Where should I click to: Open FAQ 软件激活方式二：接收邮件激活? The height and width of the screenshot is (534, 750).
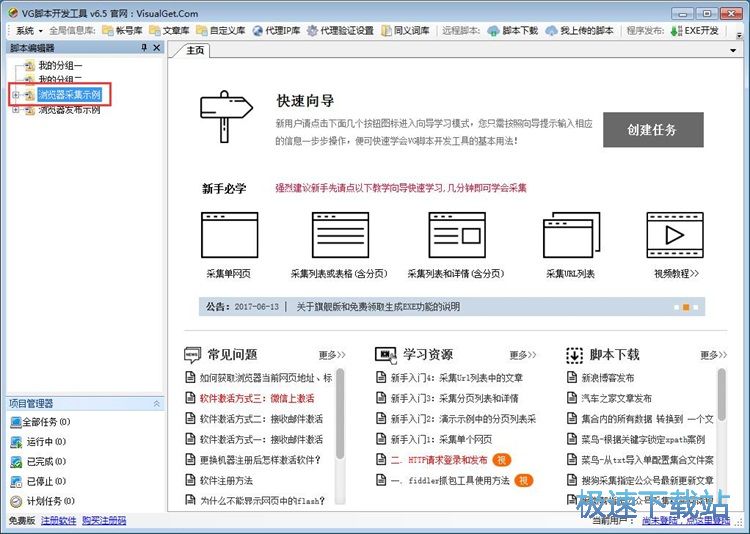coord(261,419)
